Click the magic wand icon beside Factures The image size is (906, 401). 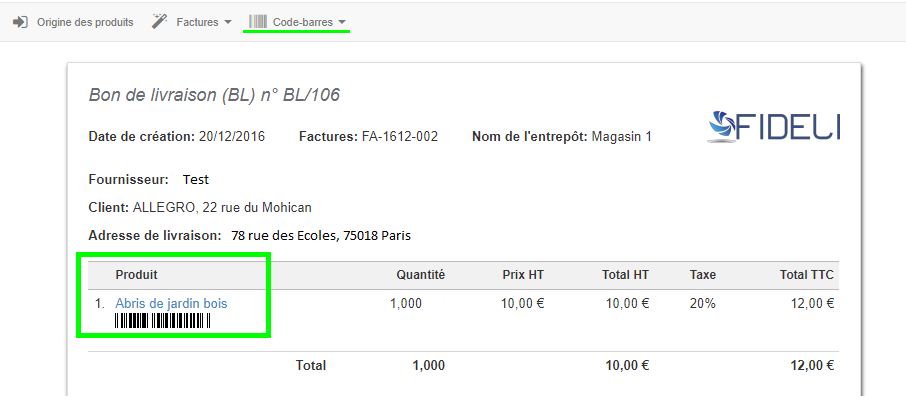[x=160, y=21]
